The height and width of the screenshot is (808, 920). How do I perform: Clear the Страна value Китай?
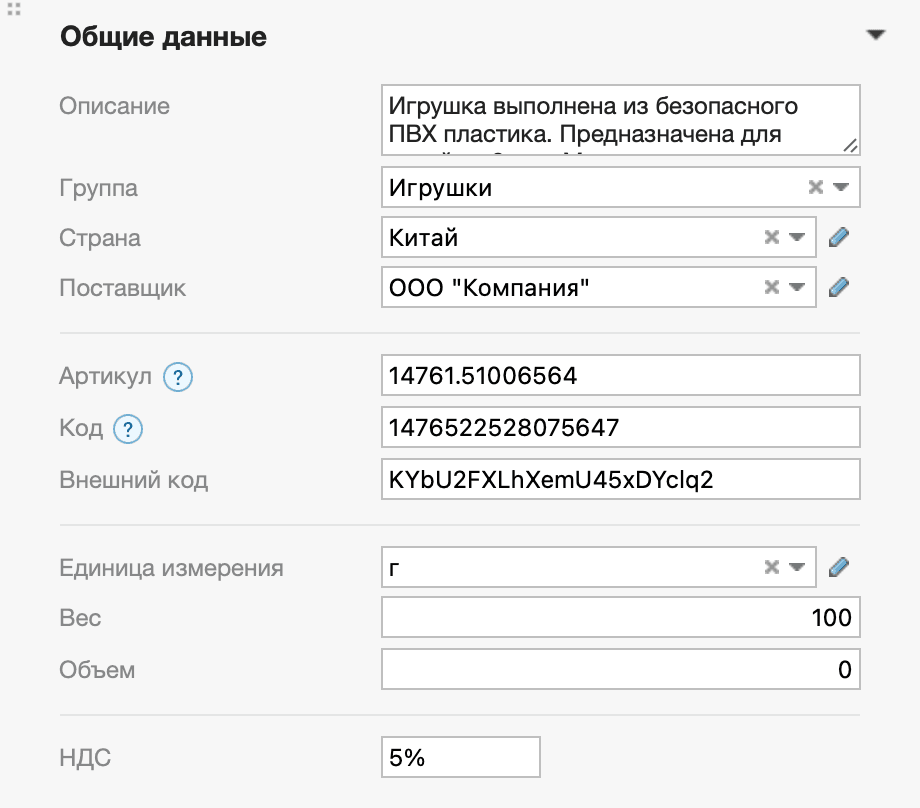click(770, 237)
